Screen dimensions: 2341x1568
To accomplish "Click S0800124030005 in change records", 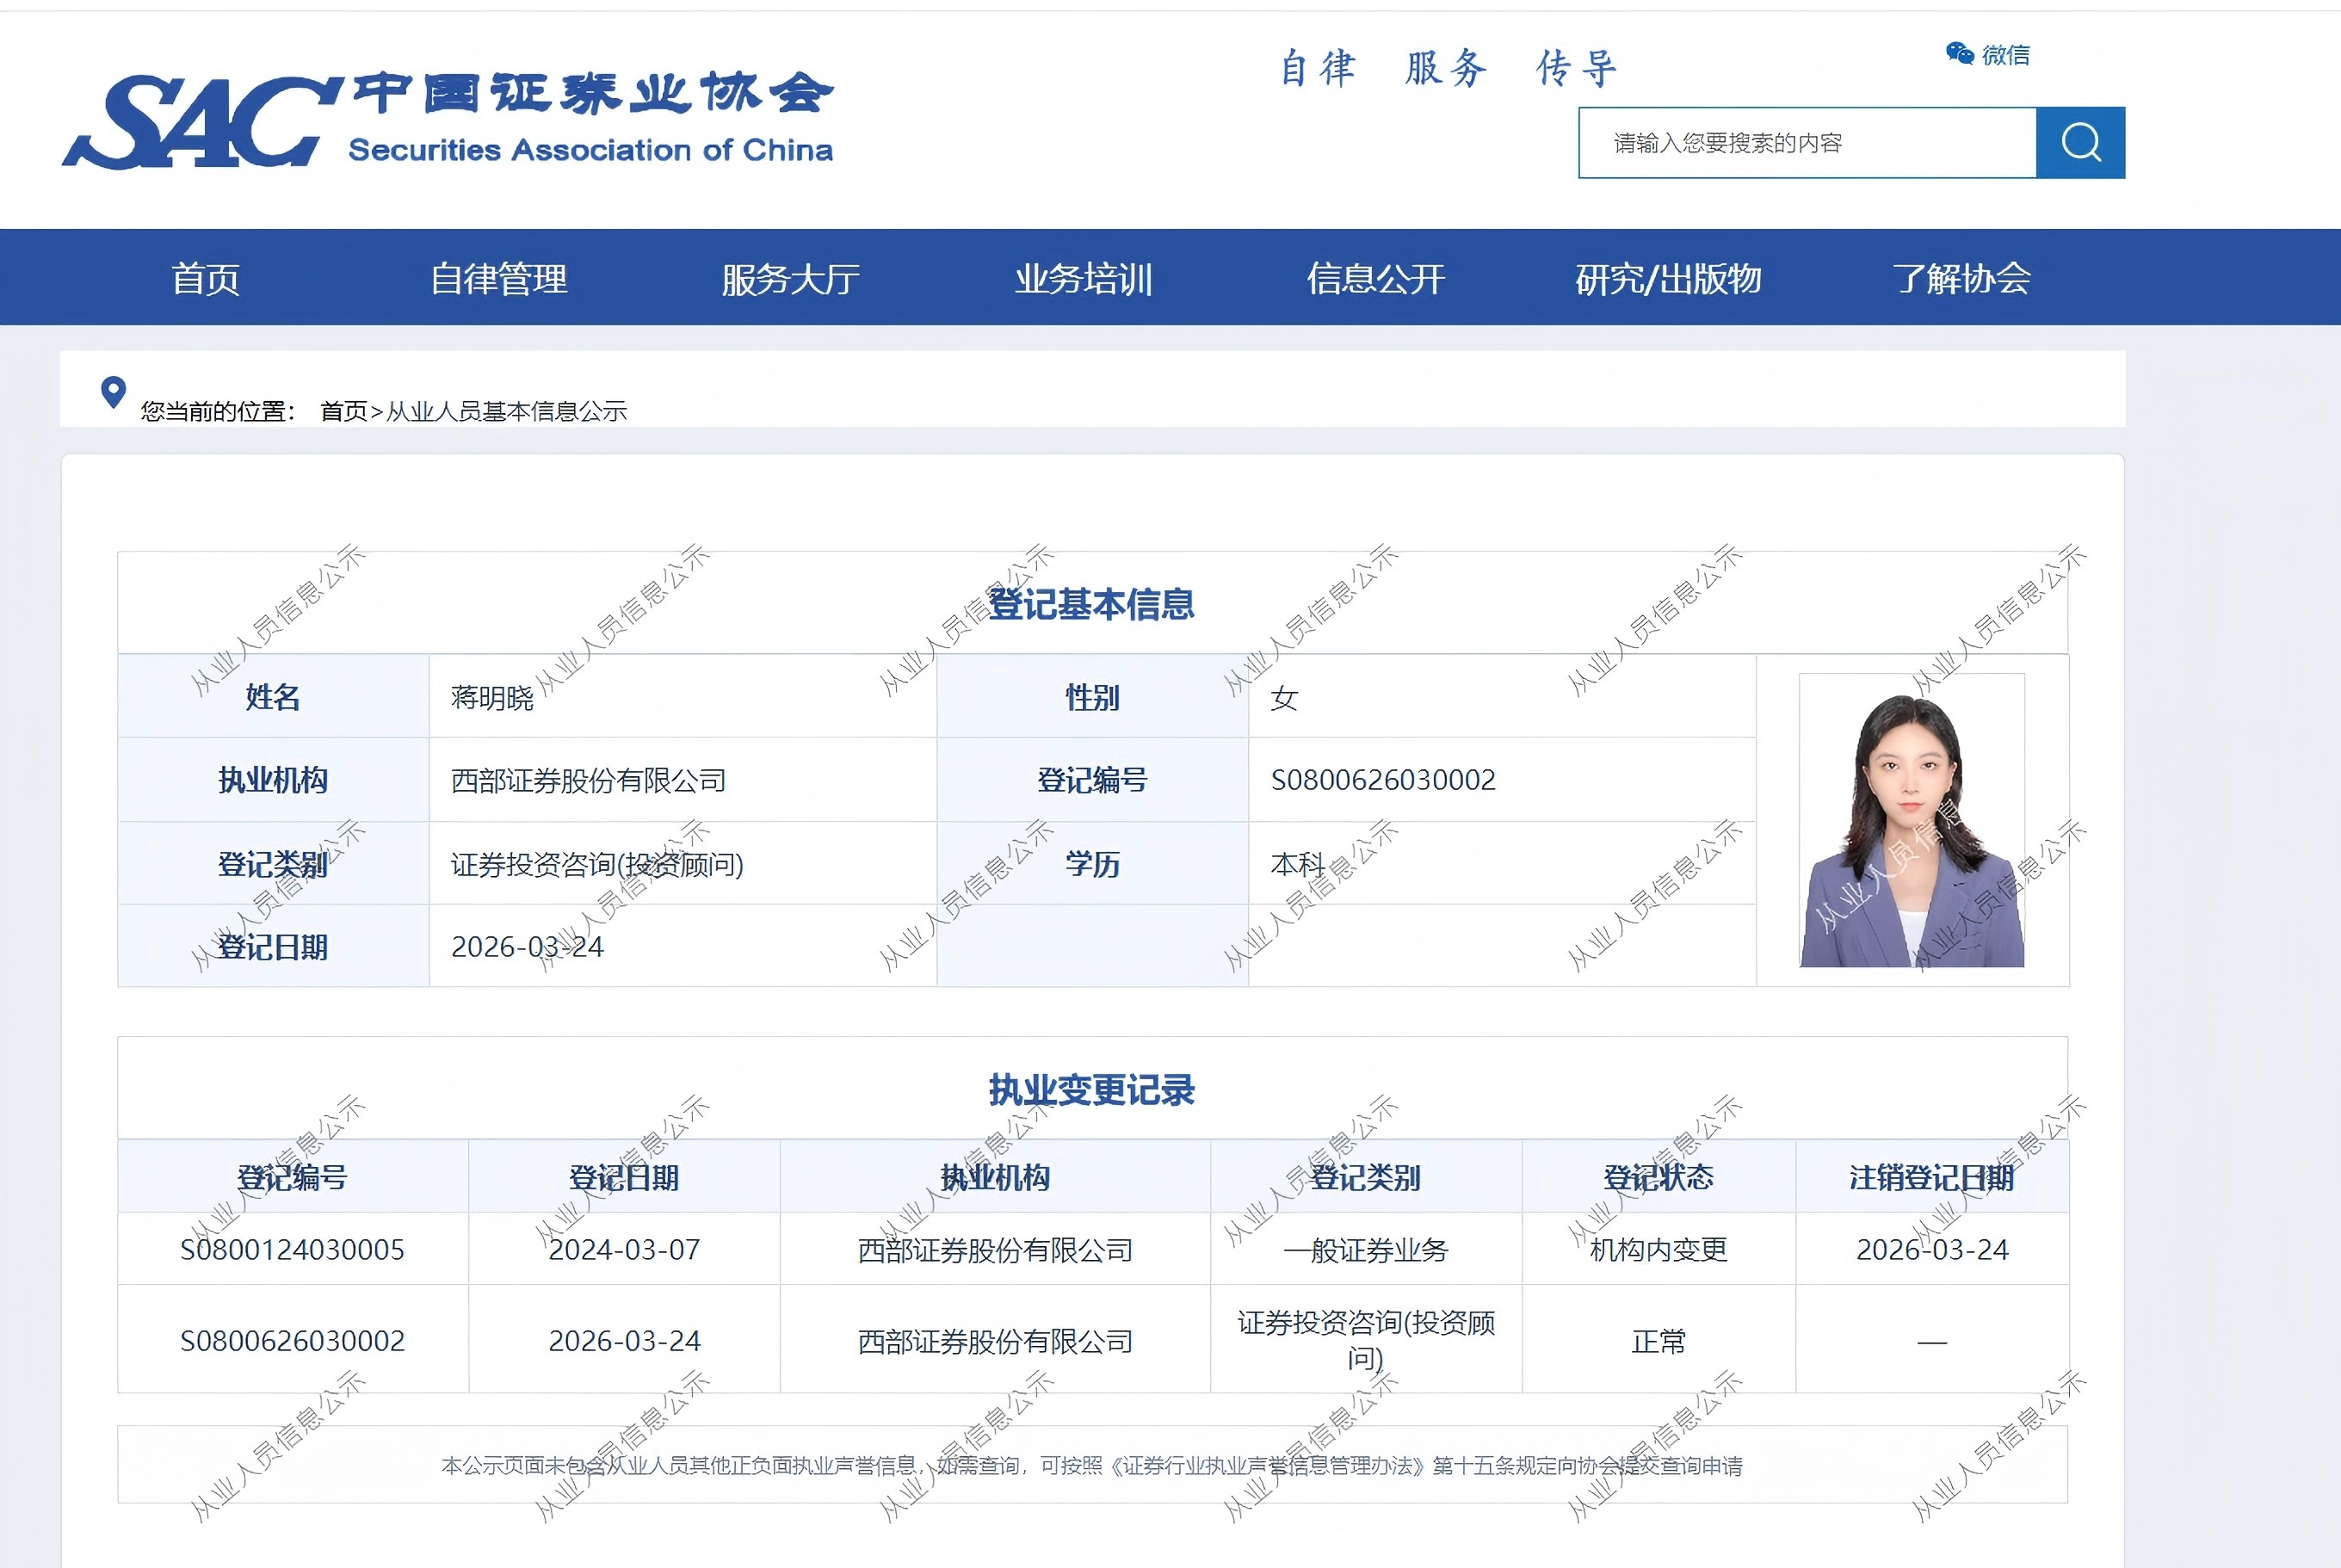I will pos(292,1249).
